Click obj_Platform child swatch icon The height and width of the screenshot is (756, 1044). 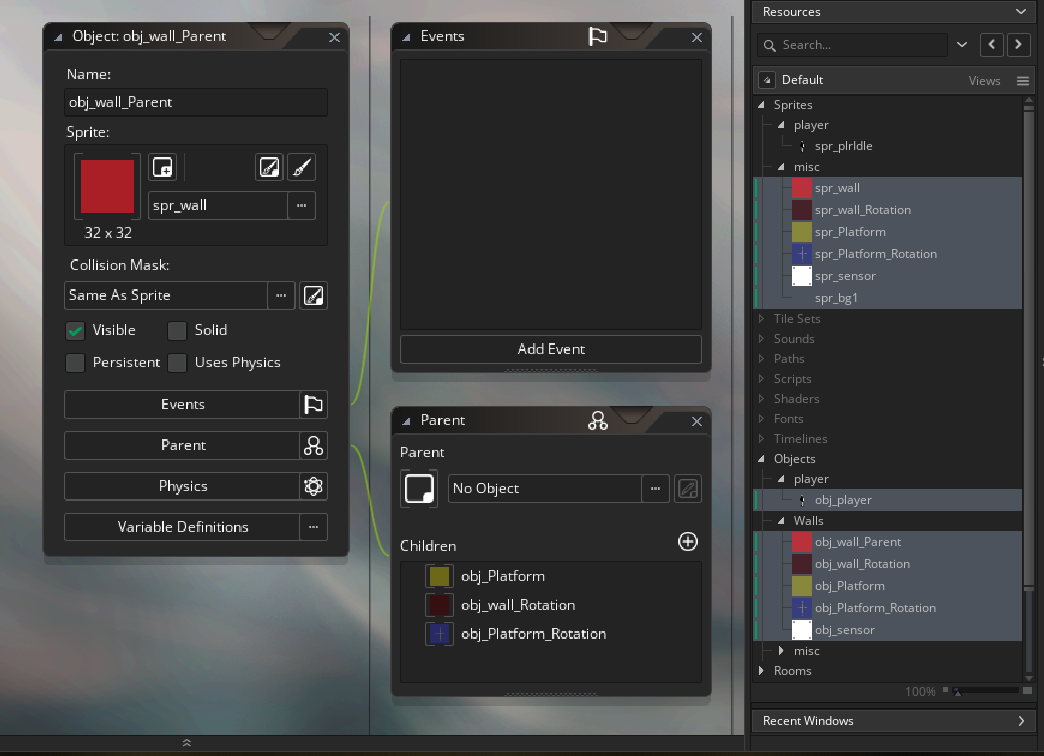(439, 576)
